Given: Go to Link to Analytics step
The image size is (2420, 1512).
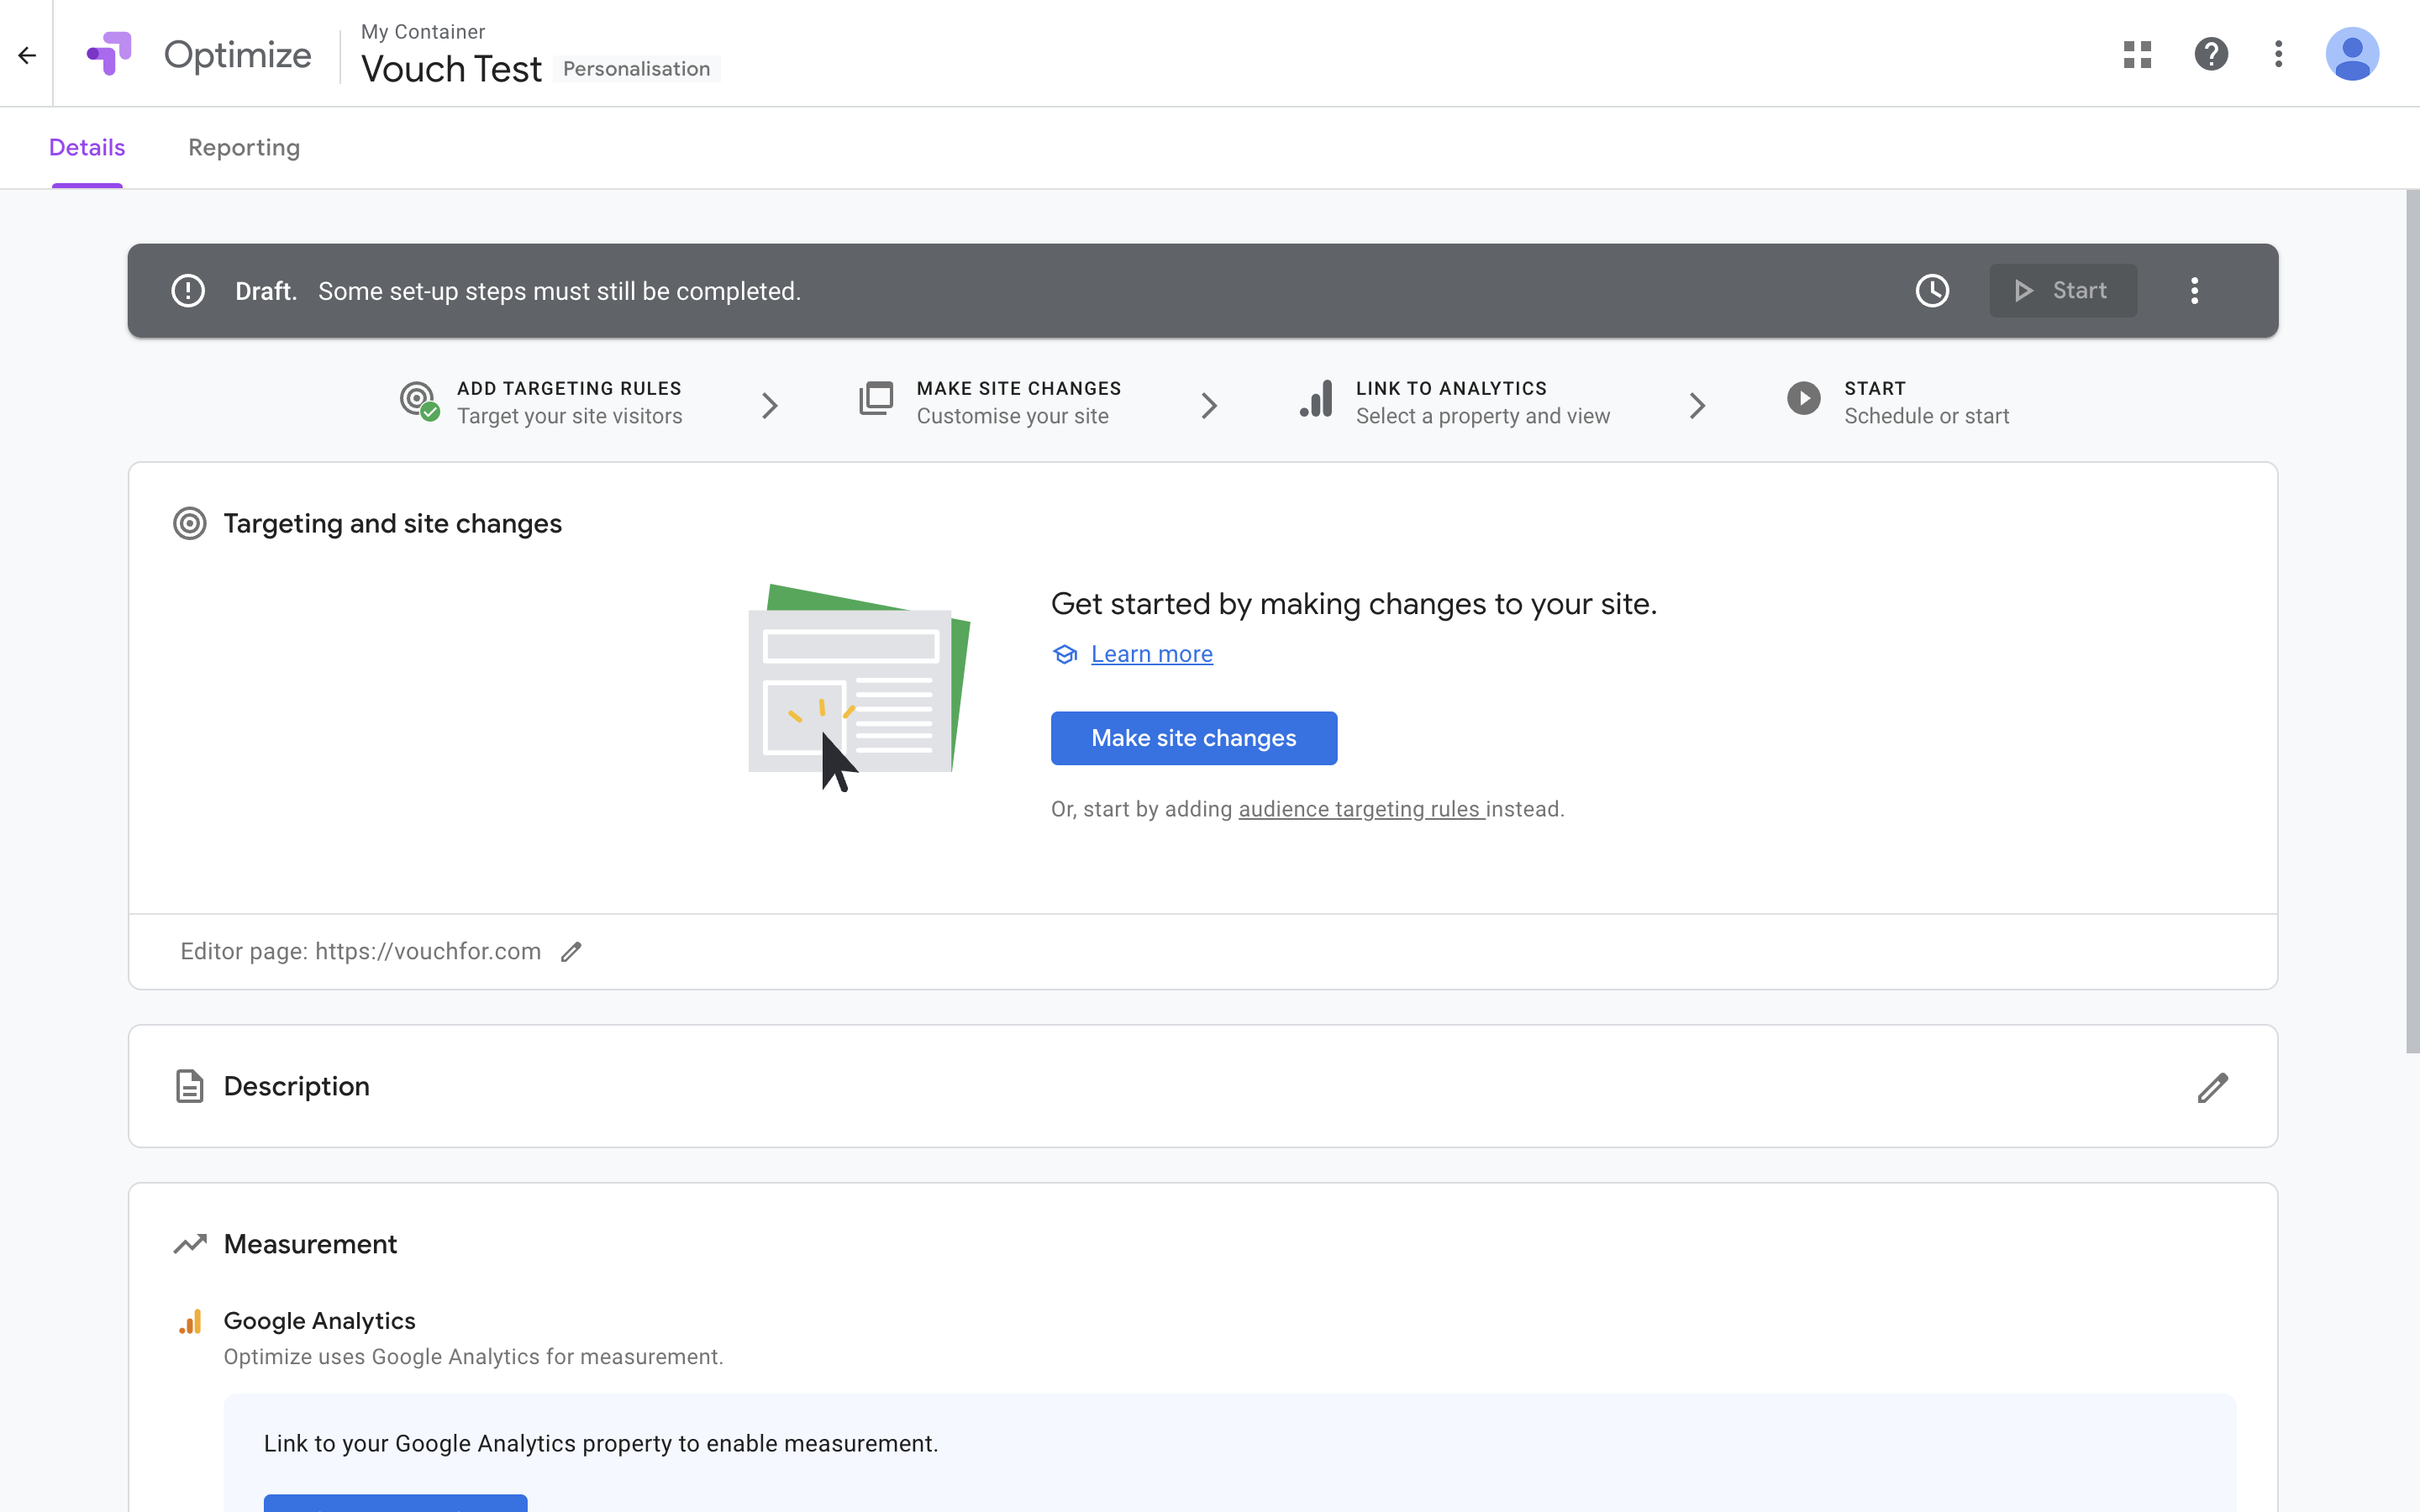Looking at the screenshot, I should click(x=1481, y=402).
